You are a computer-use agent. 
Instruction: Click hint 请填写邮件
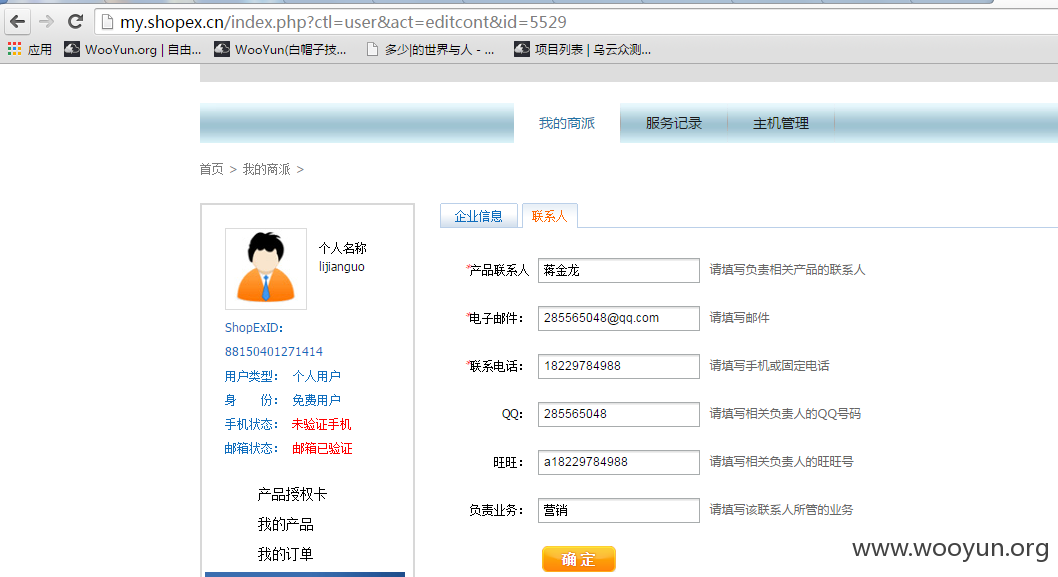coord(740,317)
